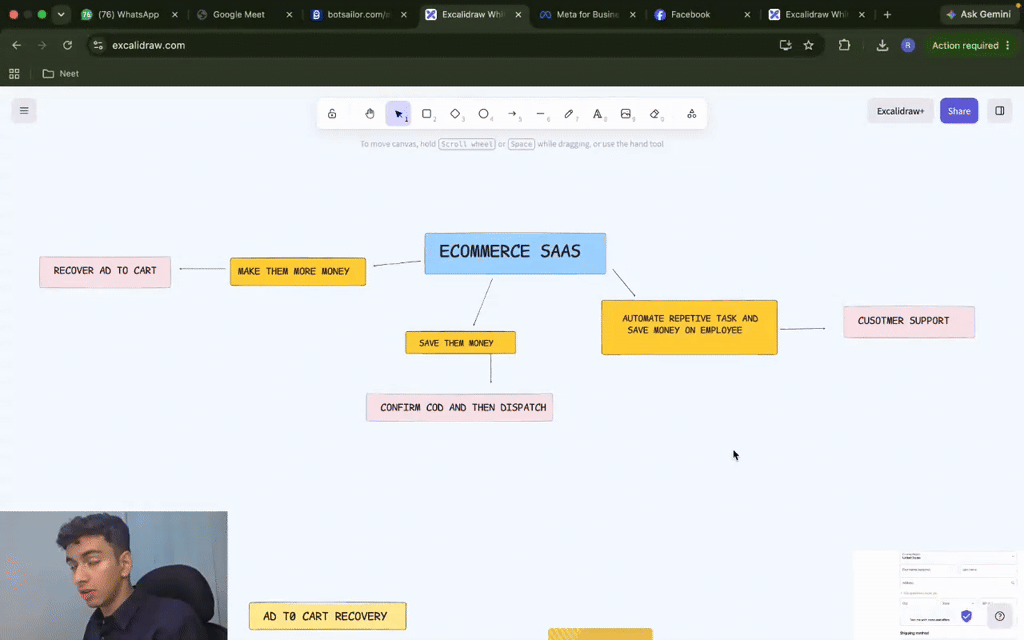Open the More tools shapes icon
Viewport: 1024px width, 640px height.
[692, 114]
